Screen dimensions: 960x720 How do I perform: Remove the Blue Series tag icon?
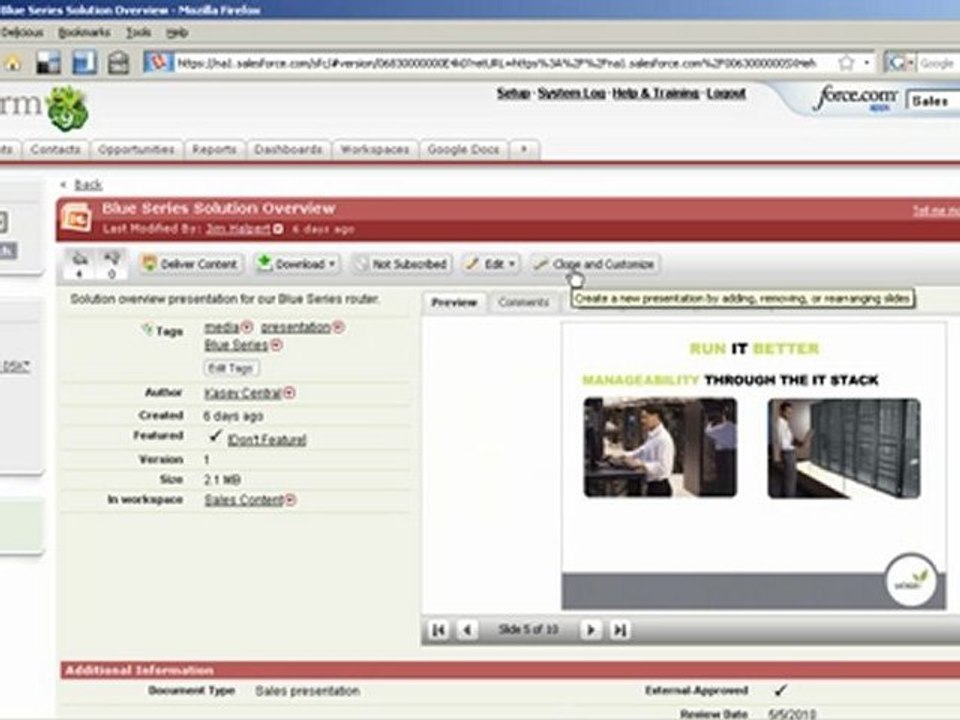[x=276, y=345]
